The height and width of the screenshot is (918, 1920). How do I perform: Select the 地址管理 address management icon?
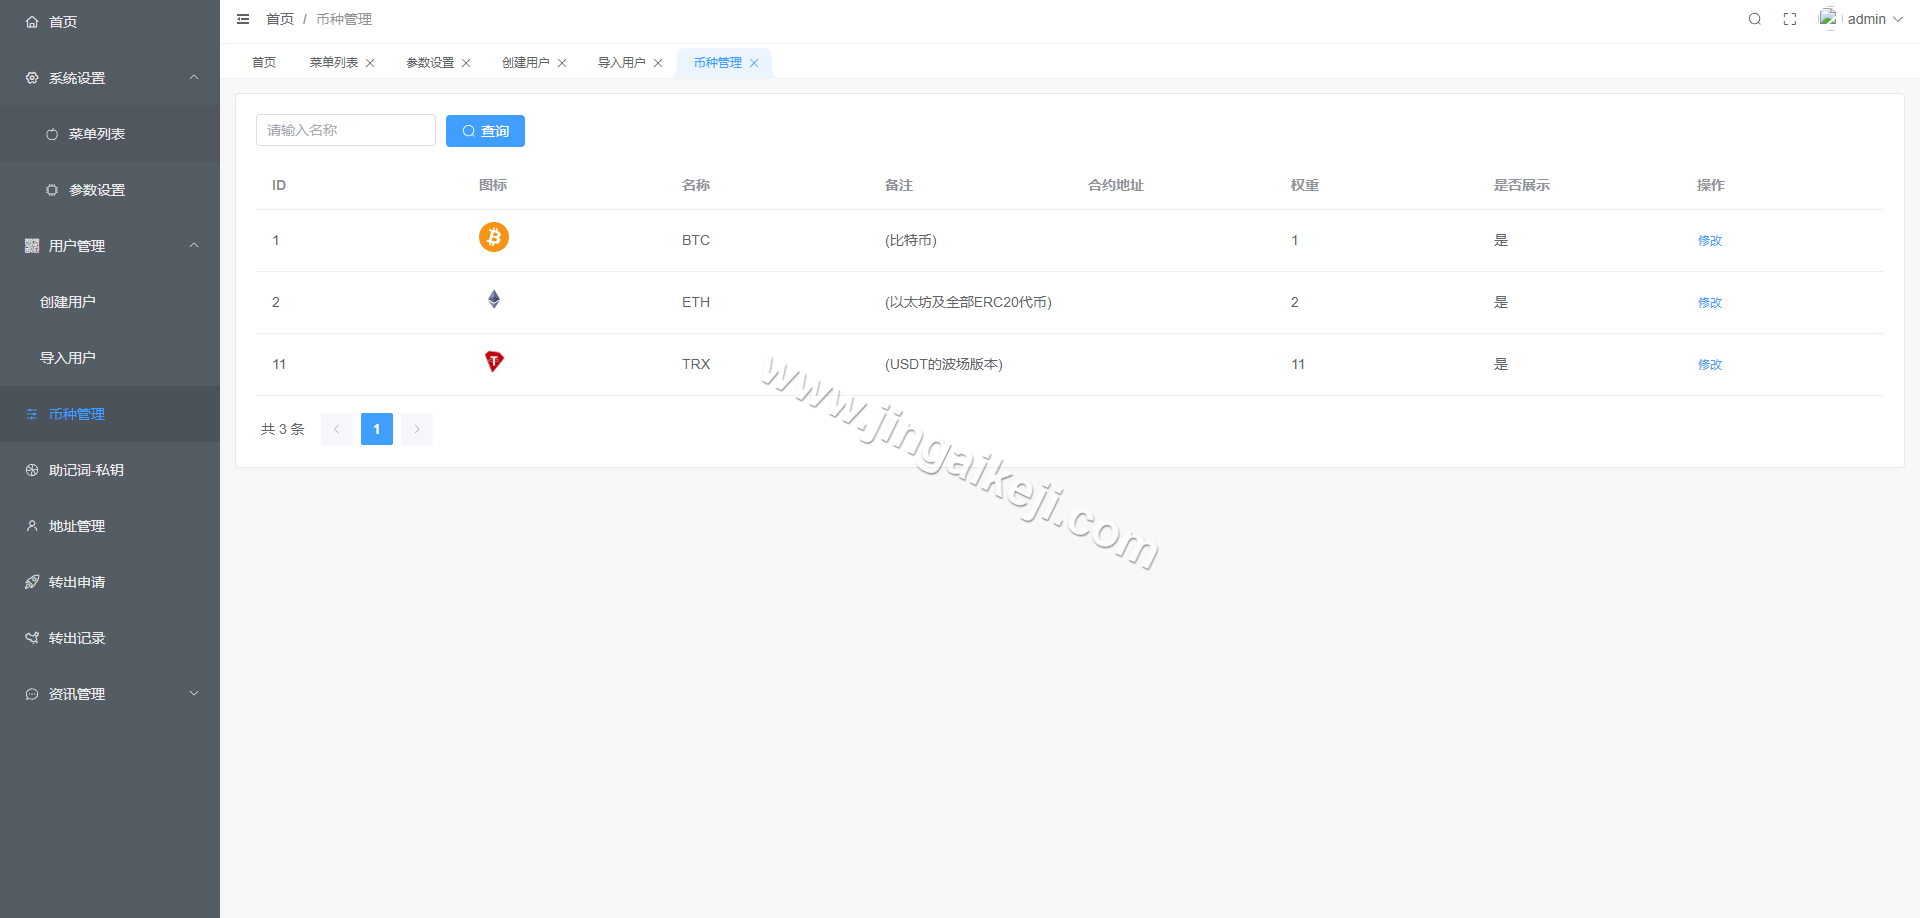pyautogui.click(x=31, y=525)
